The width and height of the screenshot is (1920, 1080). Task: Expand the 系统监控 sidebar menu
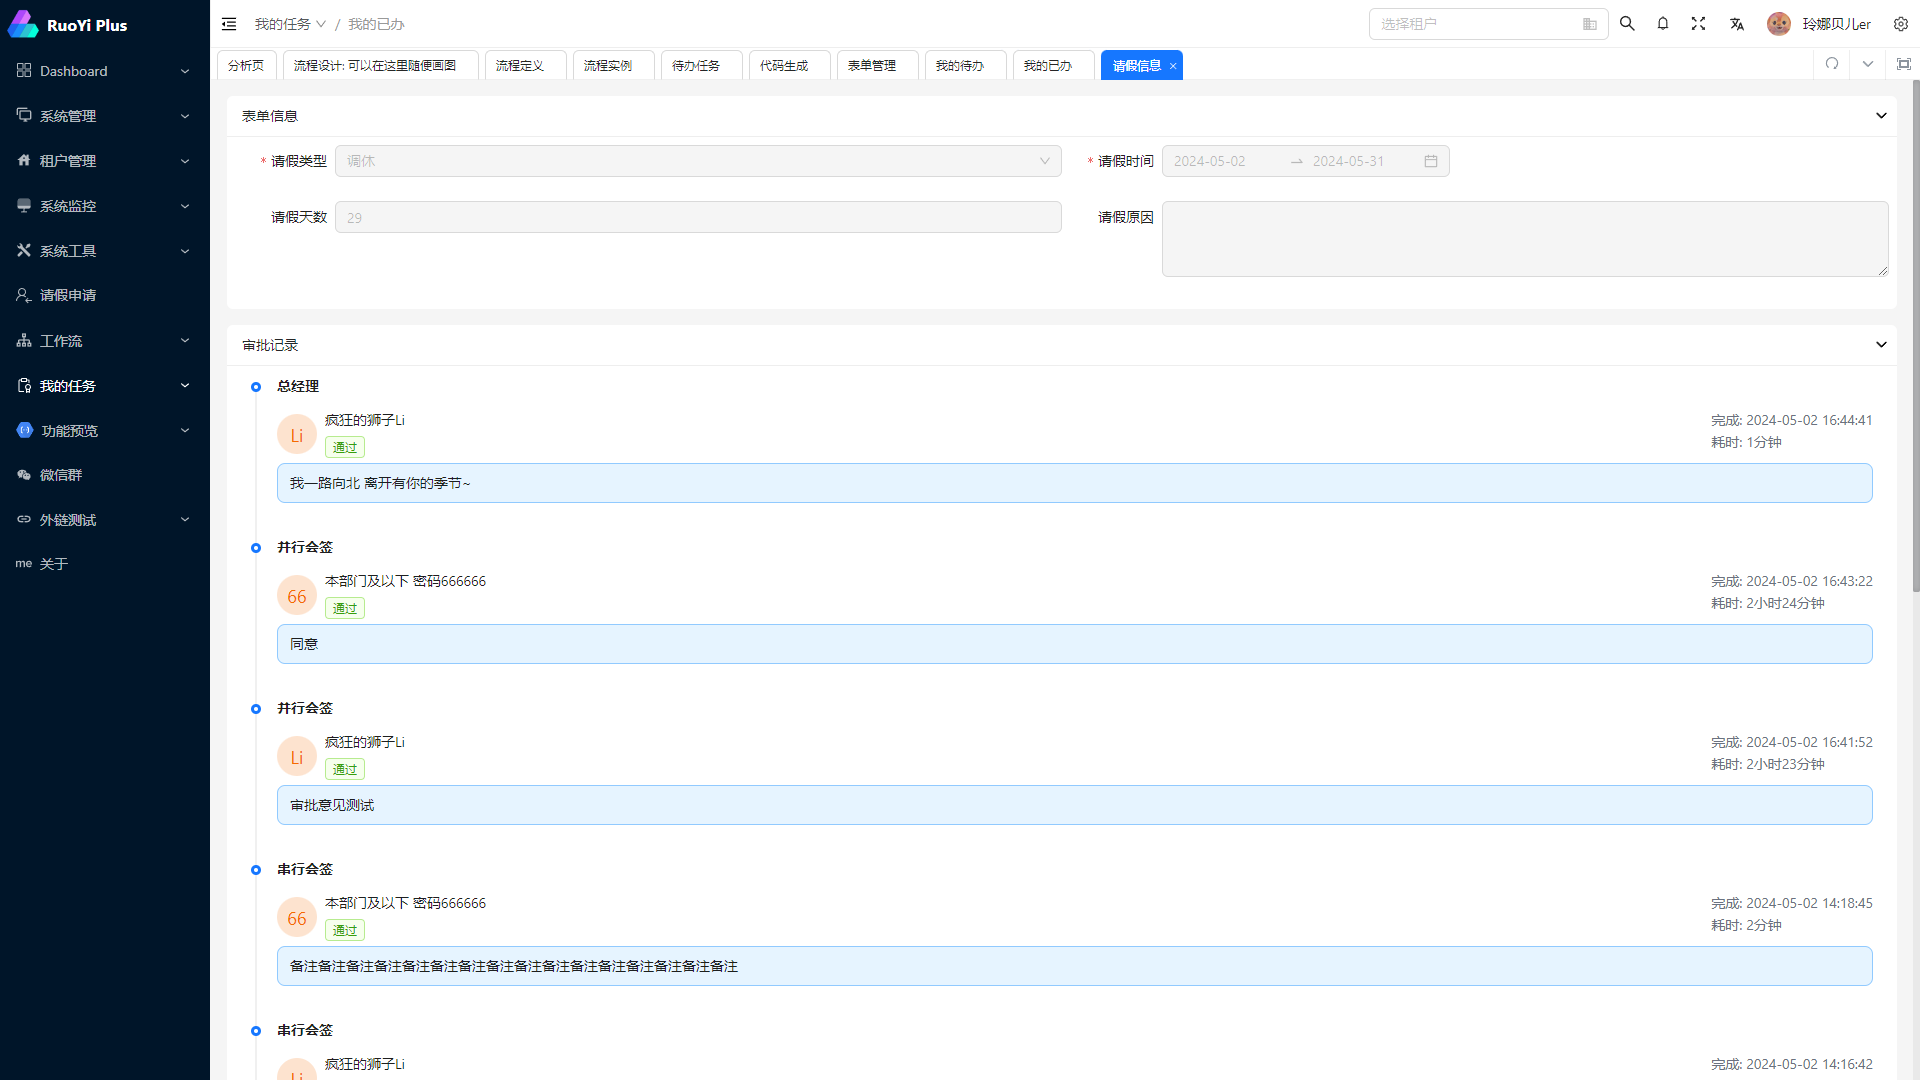[x=185, y=206]
